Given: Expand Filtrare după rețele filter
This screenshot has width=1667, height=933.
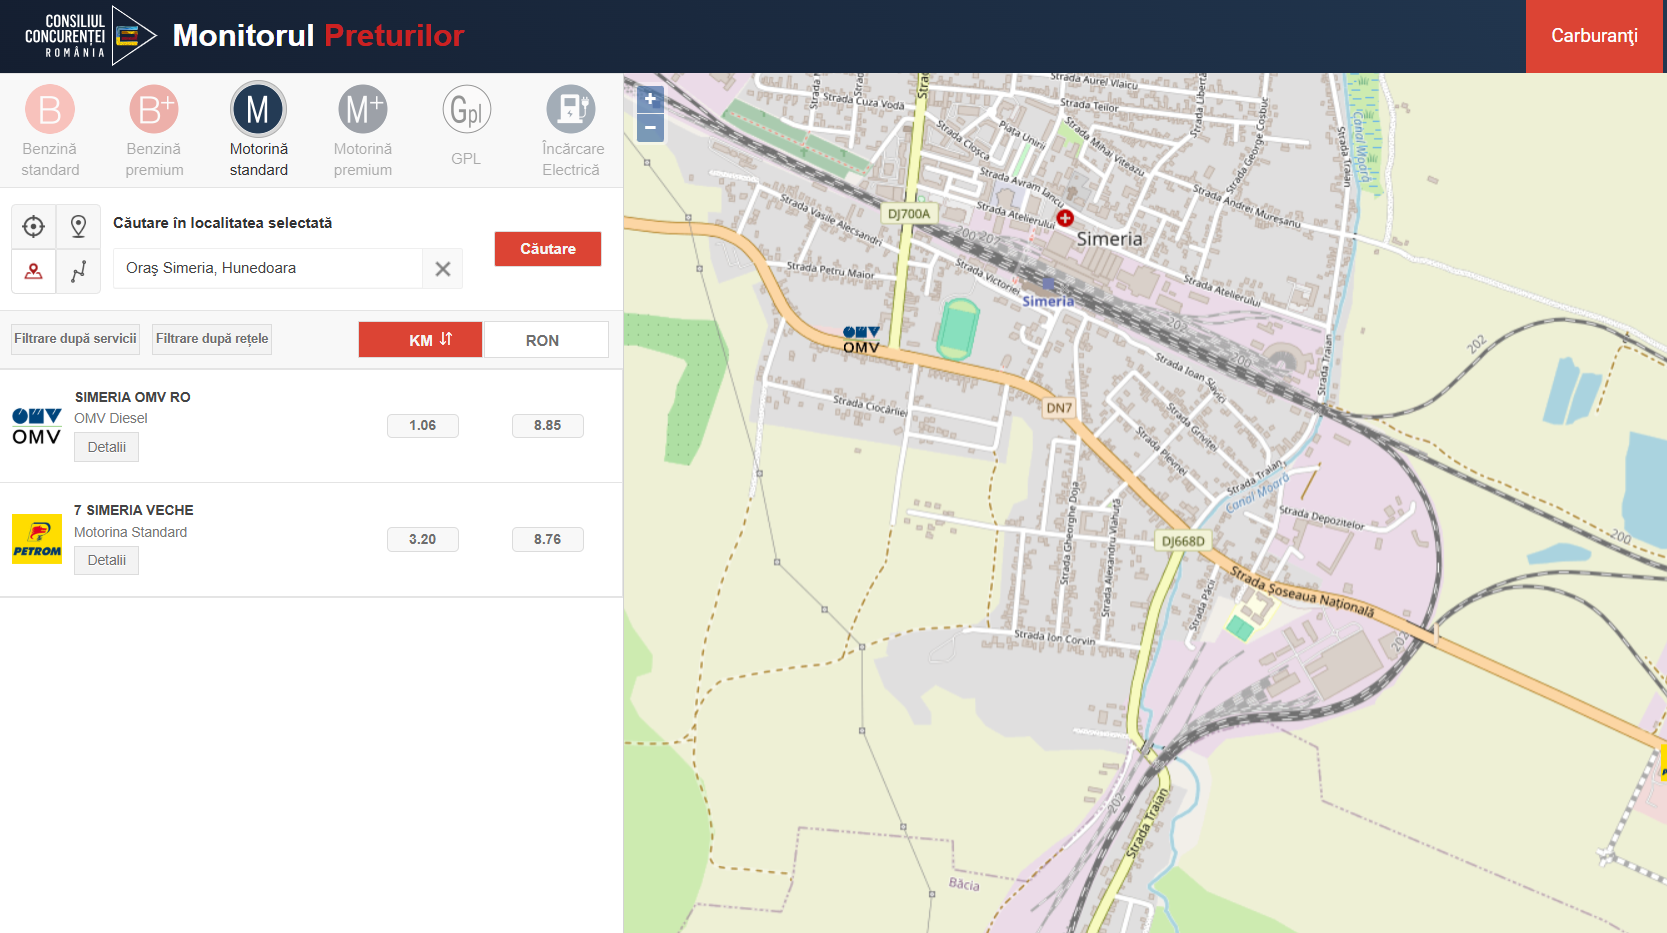Looking at the screenshot, I should coord(212,339).
